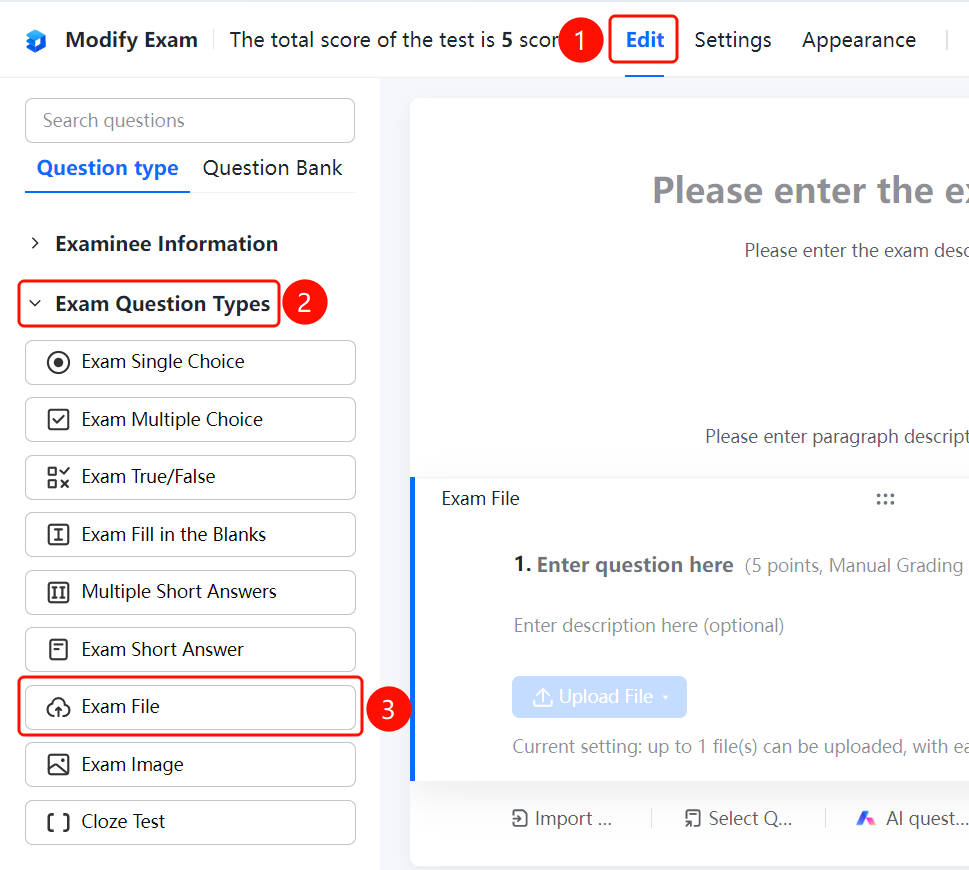The height and width of the screenshot is (870, 969).
Task: Focus the Search questions field
Action: tap(190, 120)
